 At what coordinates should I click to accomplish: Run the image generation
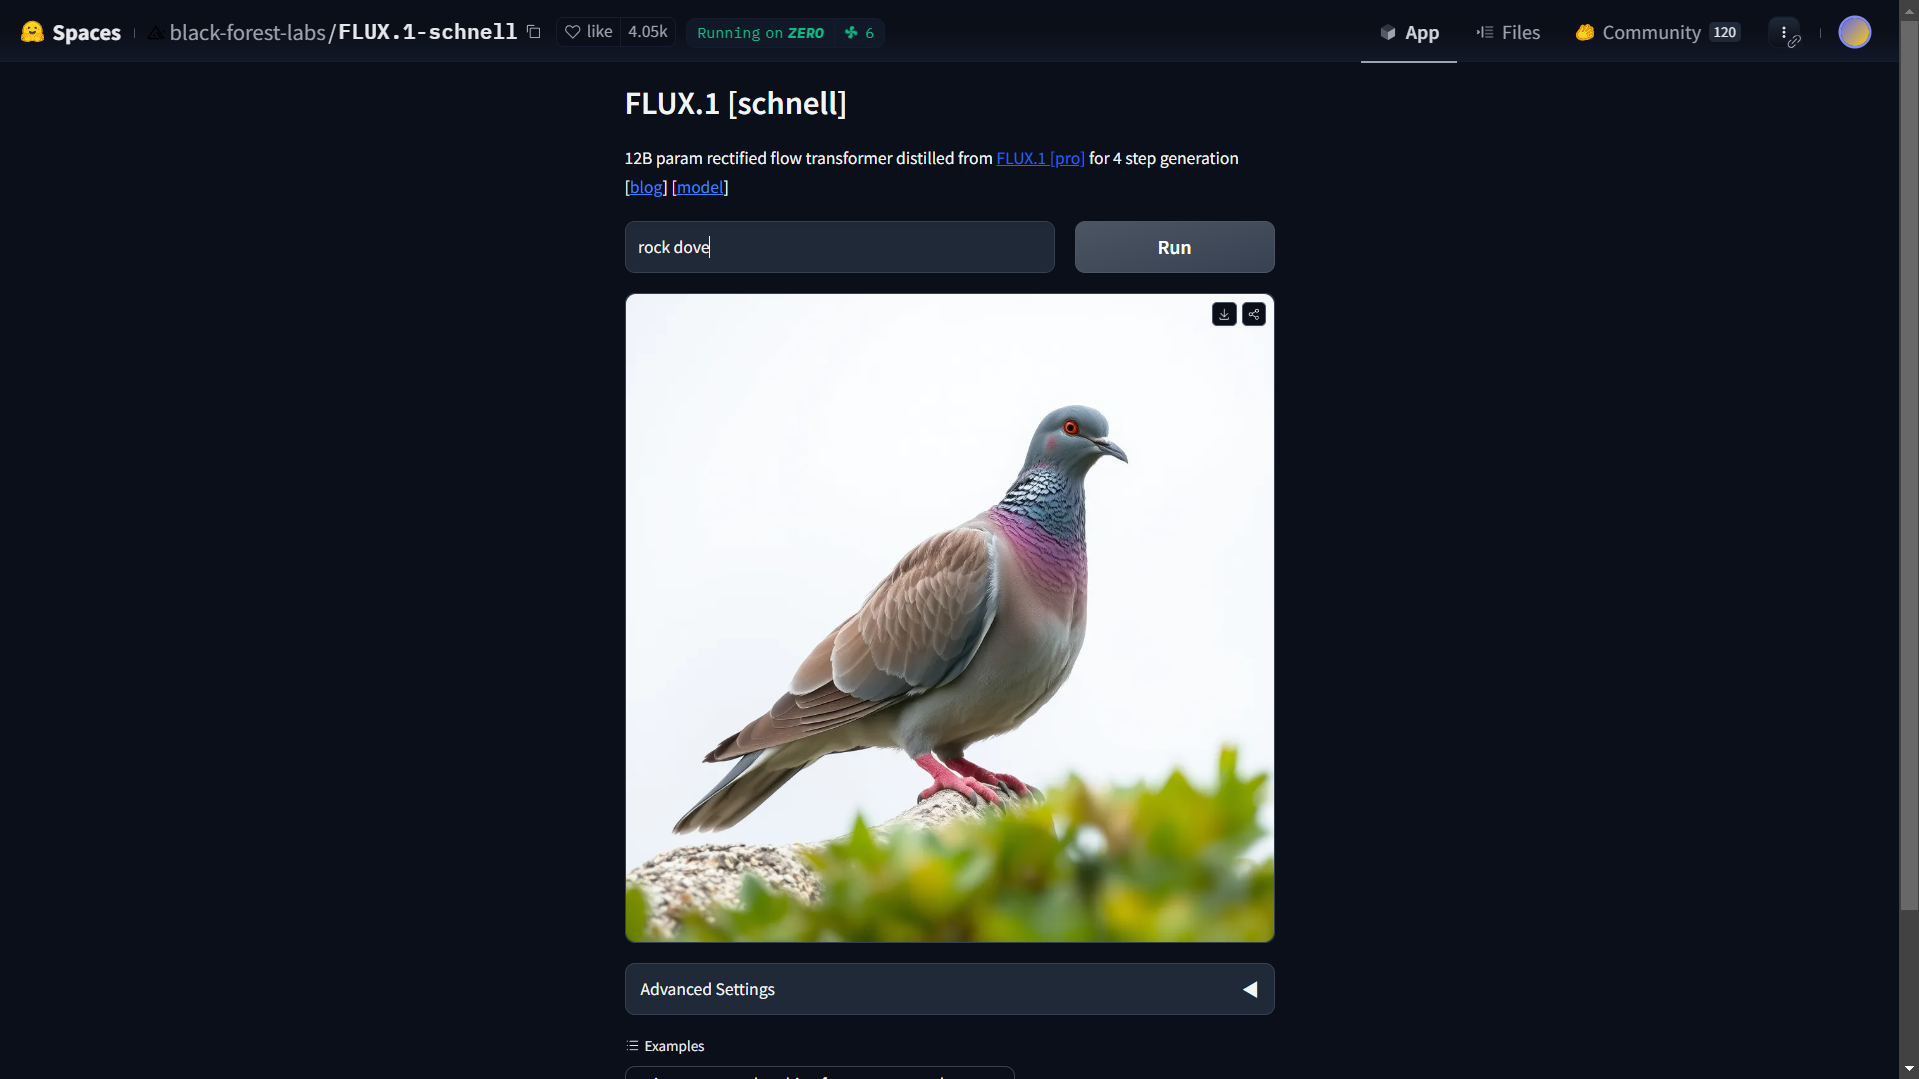pyautogui.click(x=1175, y=247)
